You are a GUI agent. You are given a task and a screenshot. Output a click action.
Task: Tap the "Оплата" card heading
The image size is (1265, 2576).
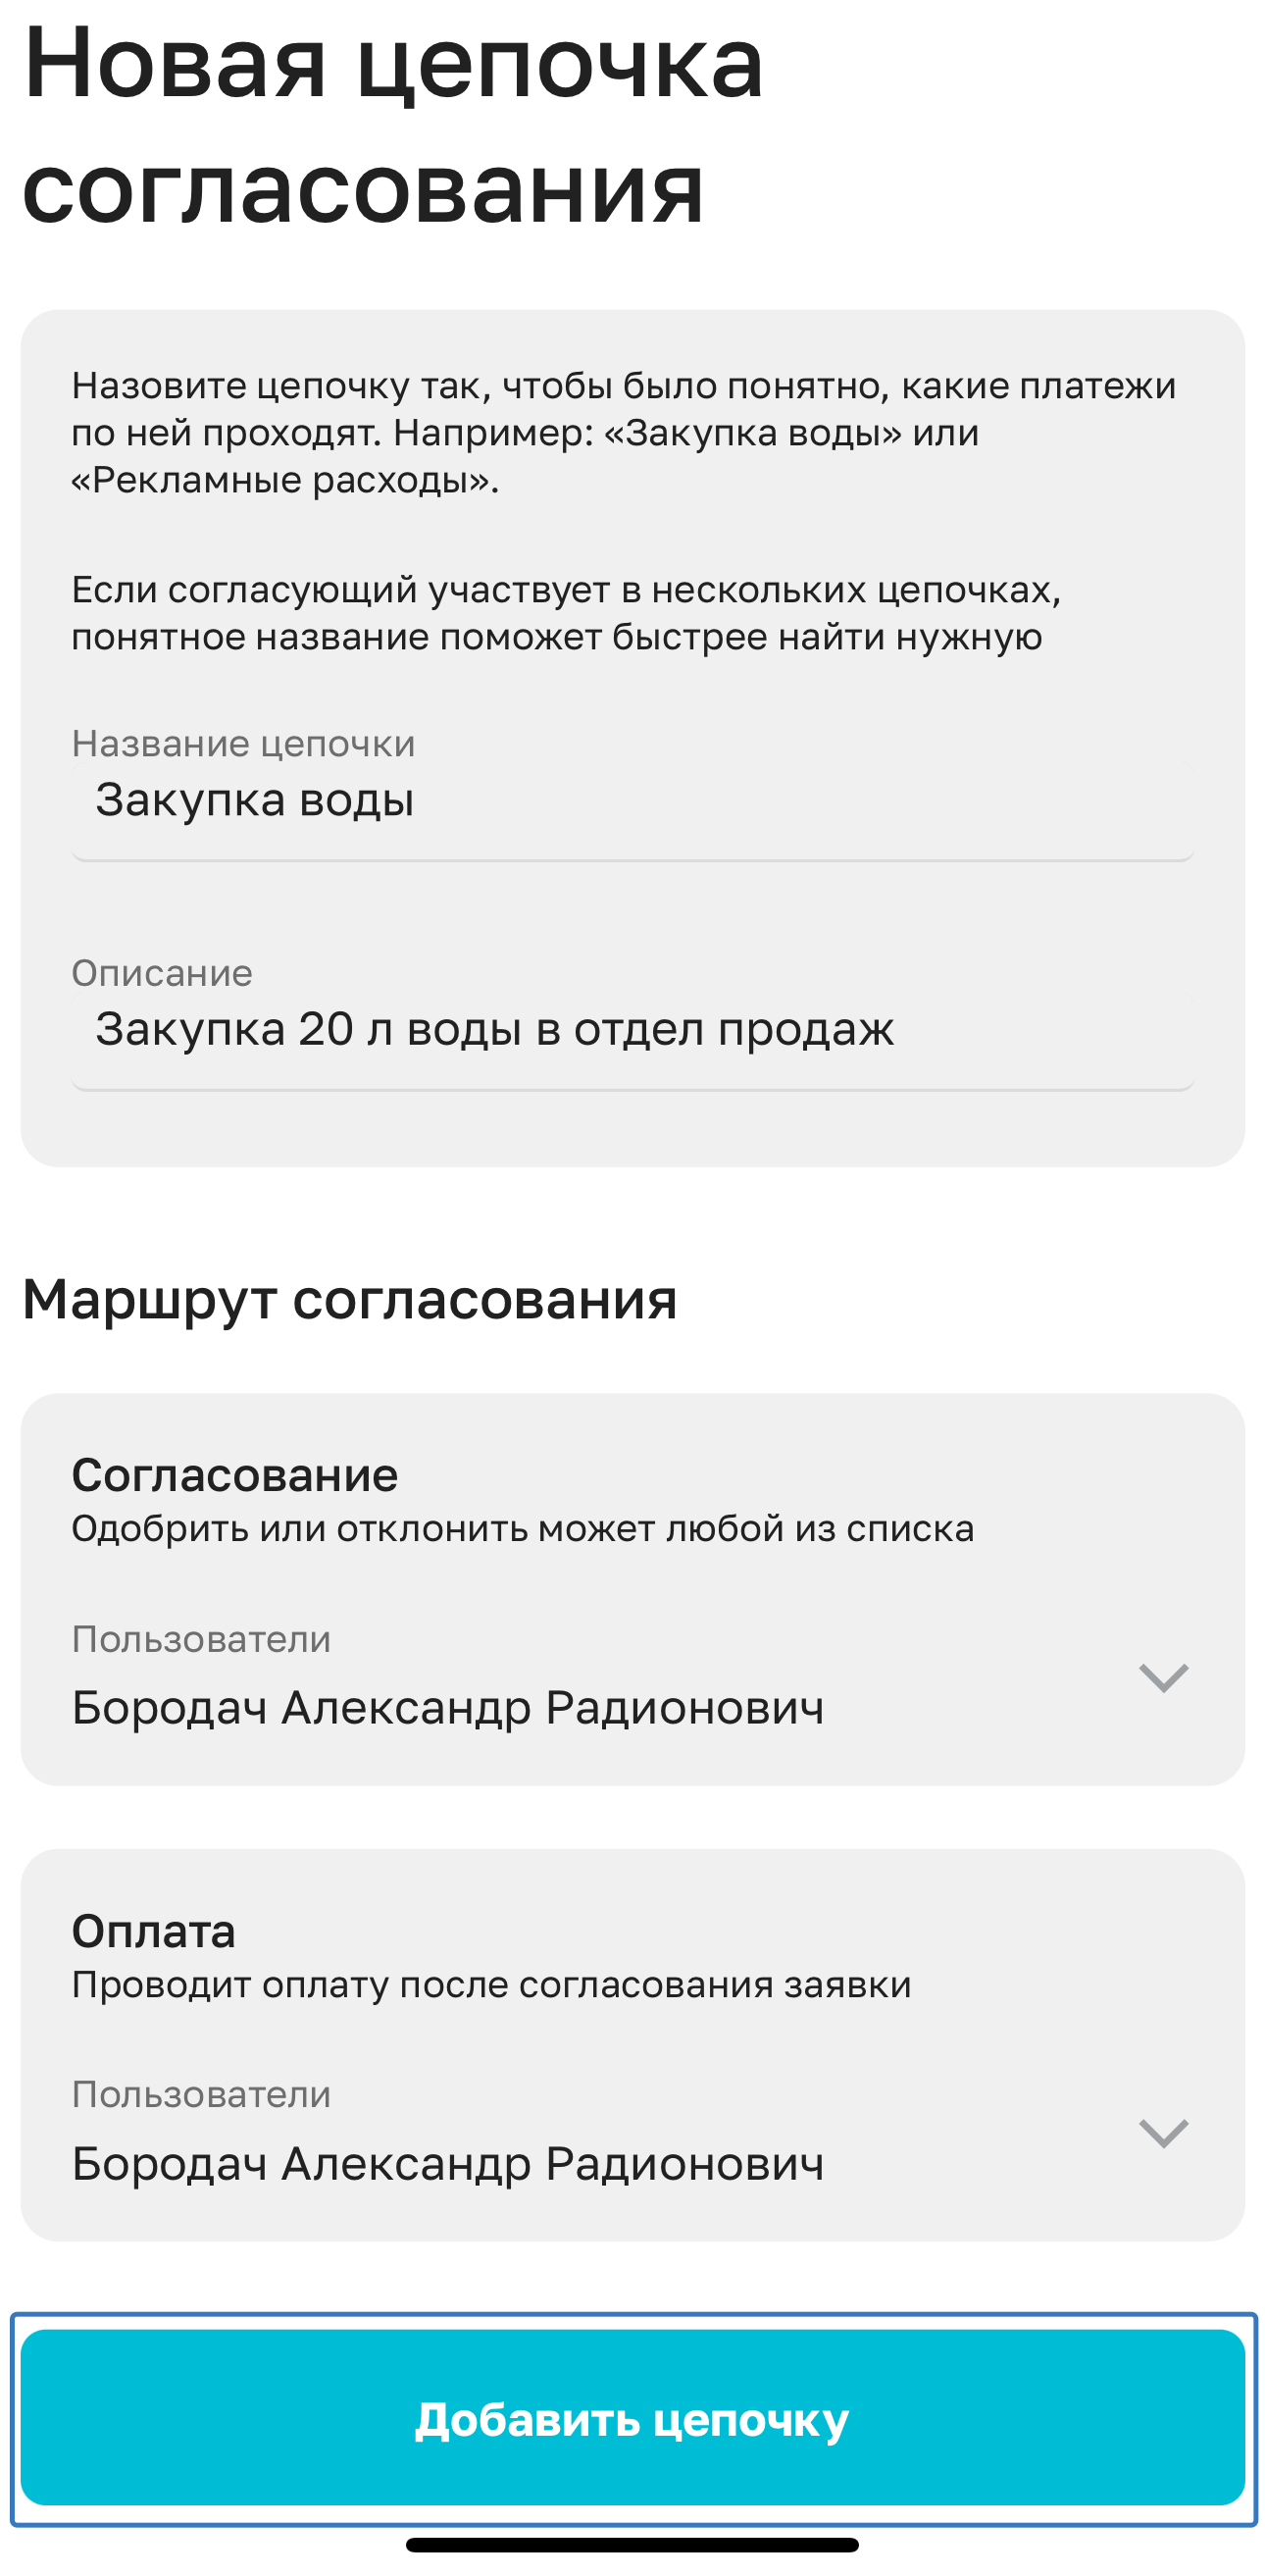point(154,1931)
